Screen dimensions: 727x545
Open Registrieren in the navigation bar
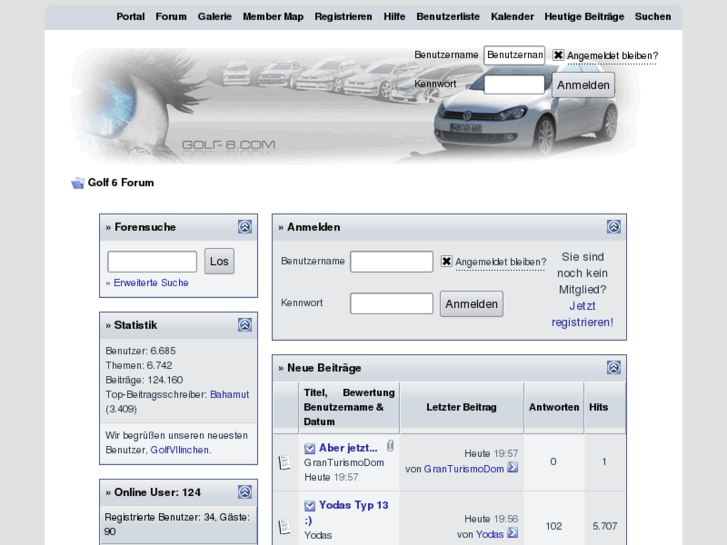pyautogui.click(x=343, y=17)
